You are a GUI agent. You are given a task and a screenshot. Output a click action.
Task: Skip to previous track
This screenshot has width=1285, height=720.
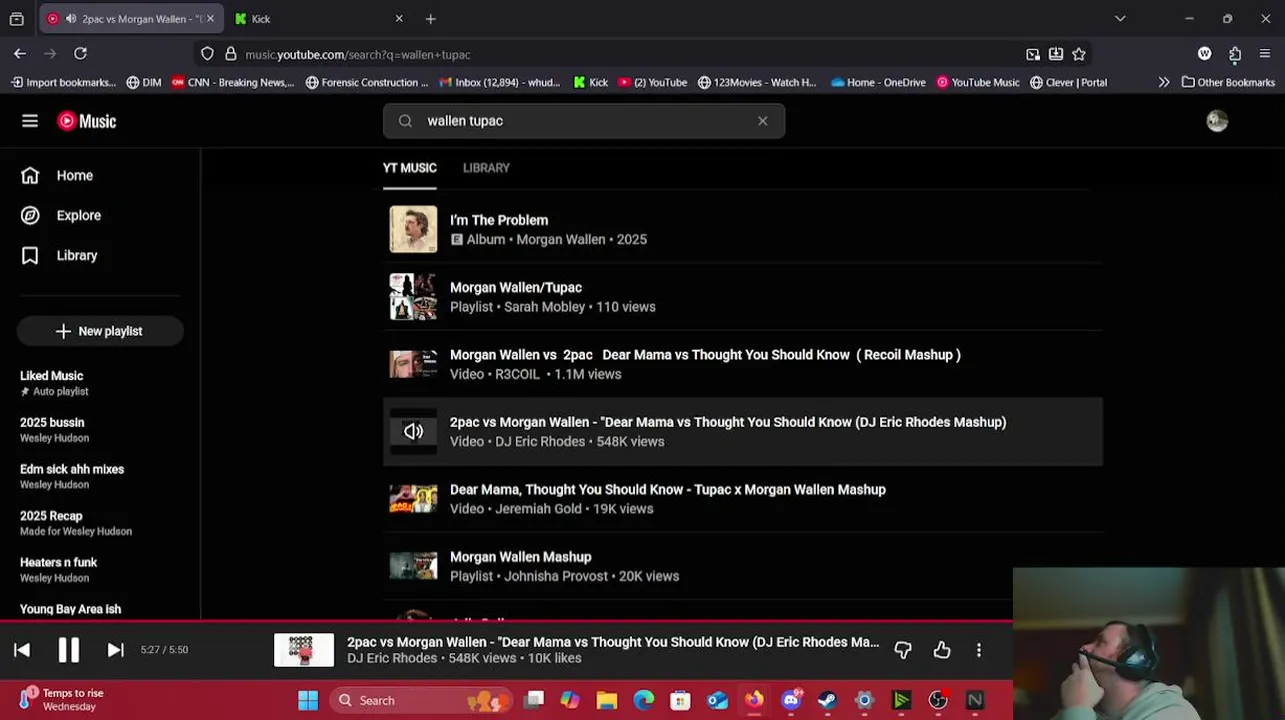coord(22,650)
